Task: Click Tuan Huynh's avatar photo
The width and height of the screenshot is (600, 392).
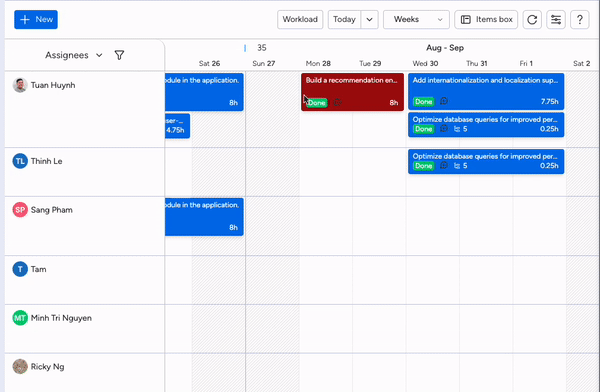Action: [20, 85]
